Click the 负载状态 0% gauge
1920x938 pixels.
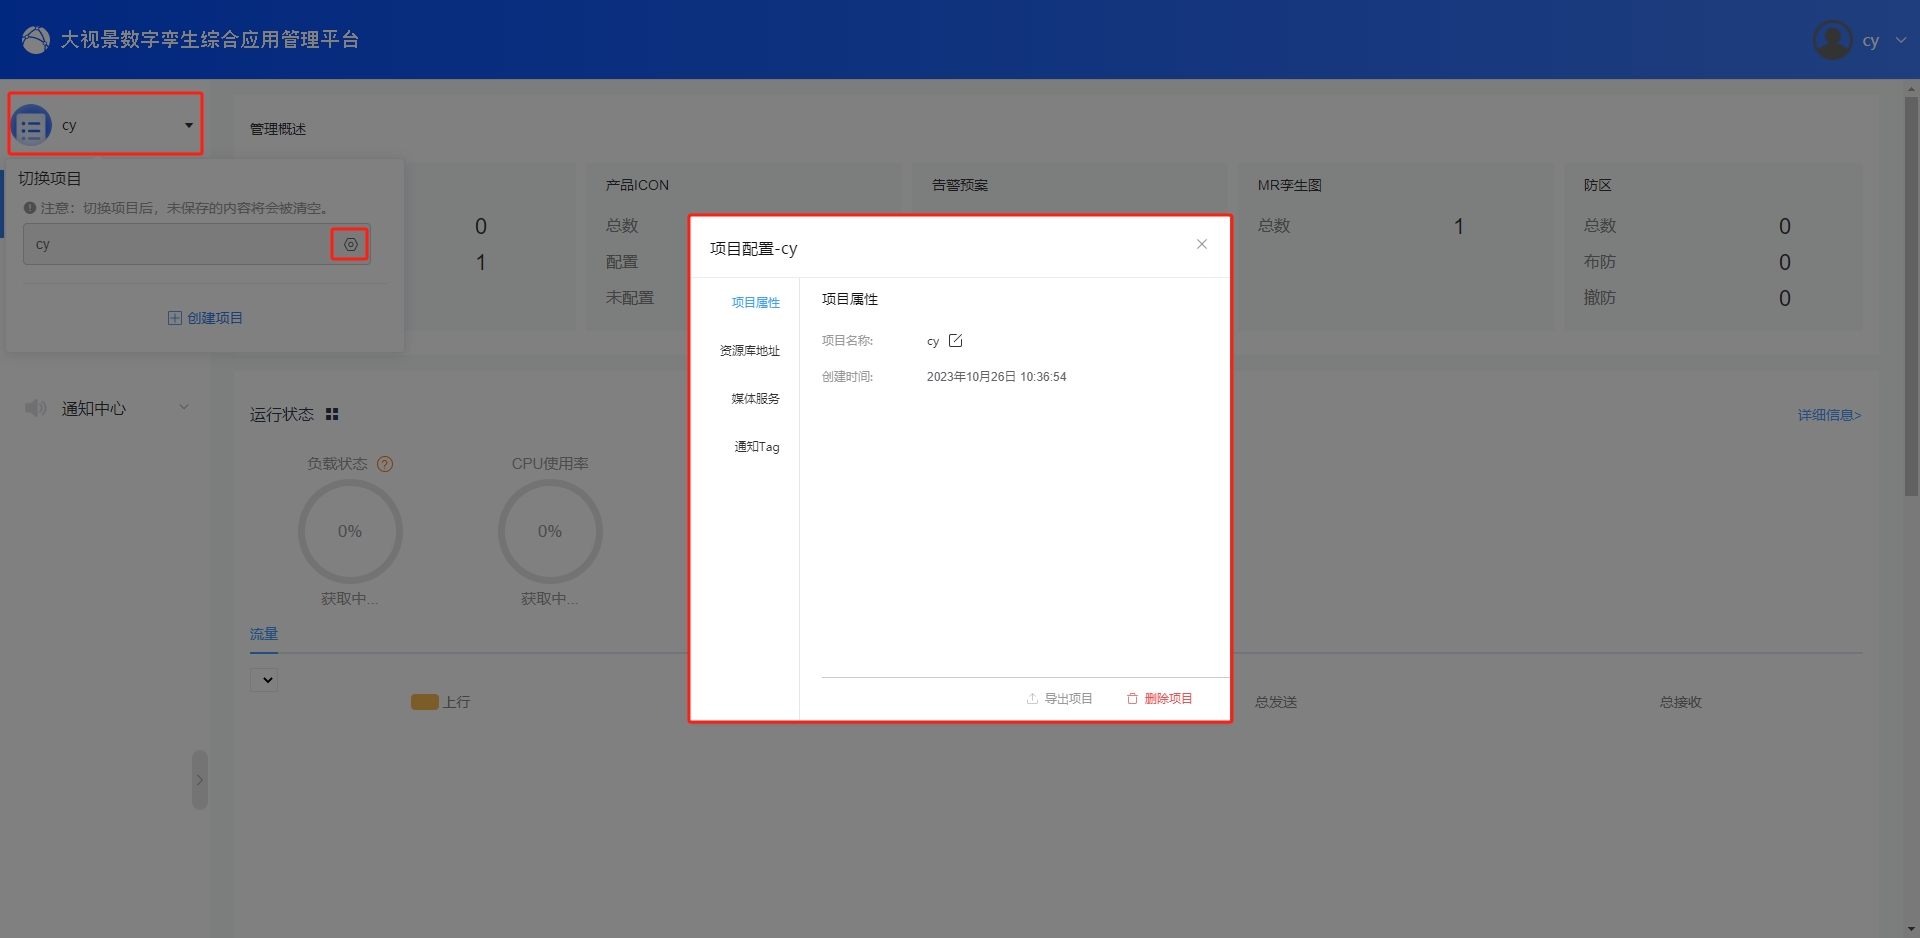pos(350,531)
